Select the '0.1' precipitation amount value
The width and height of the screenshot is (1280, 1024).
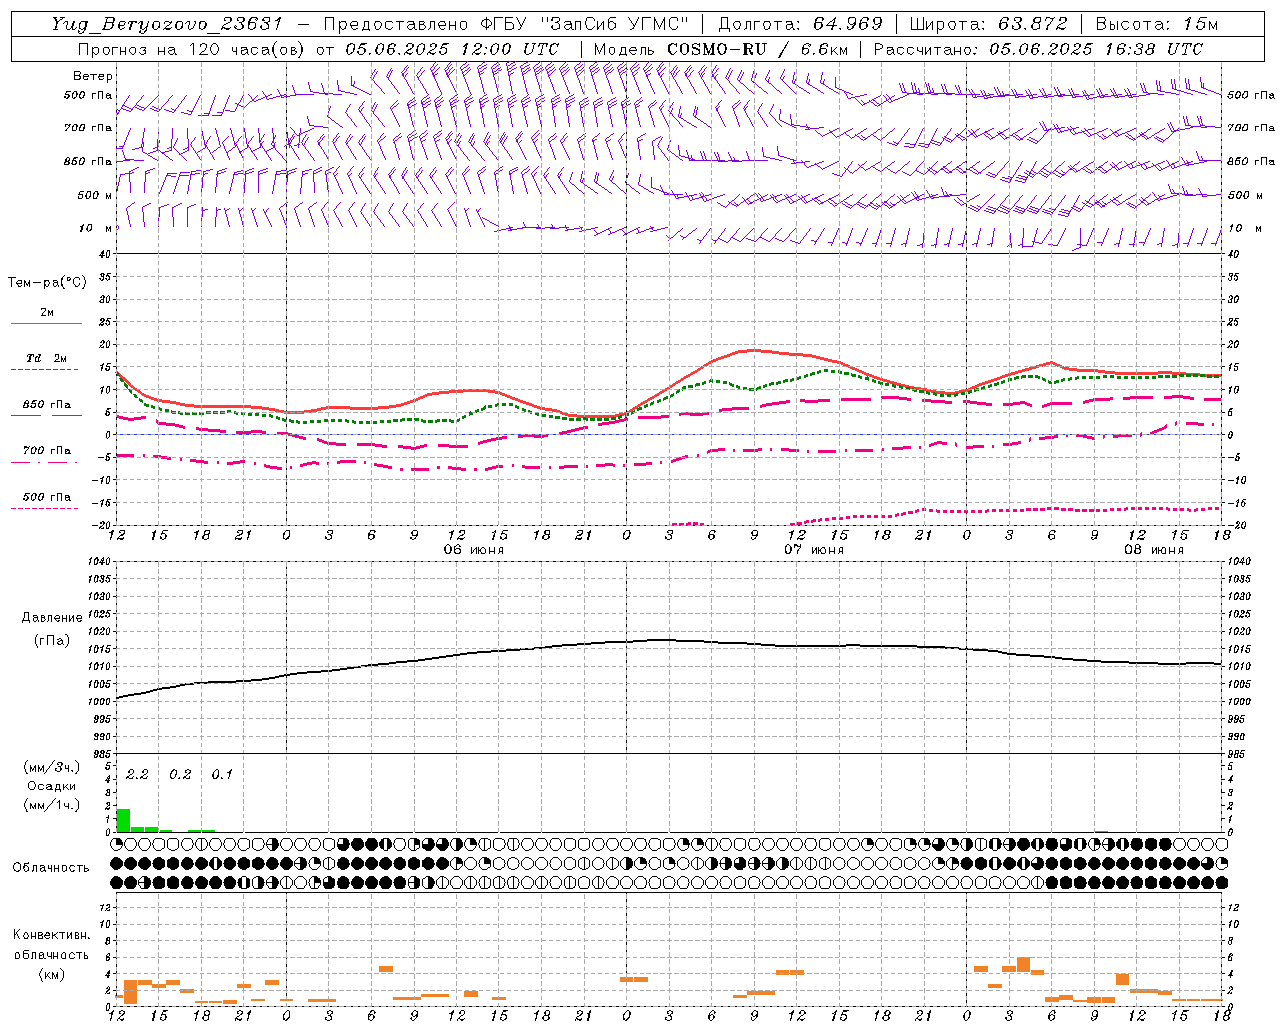222,775
